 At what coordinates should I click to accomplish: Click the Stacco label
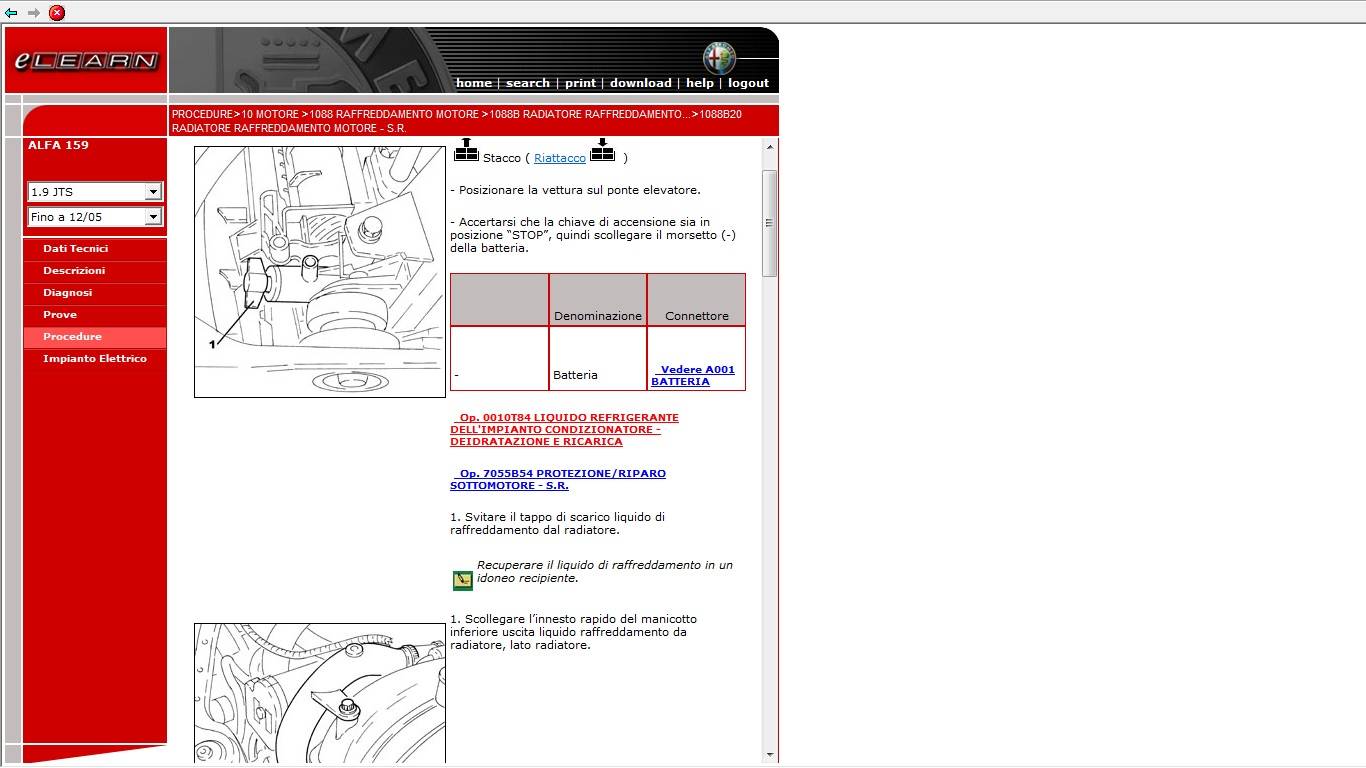point(502,158)
